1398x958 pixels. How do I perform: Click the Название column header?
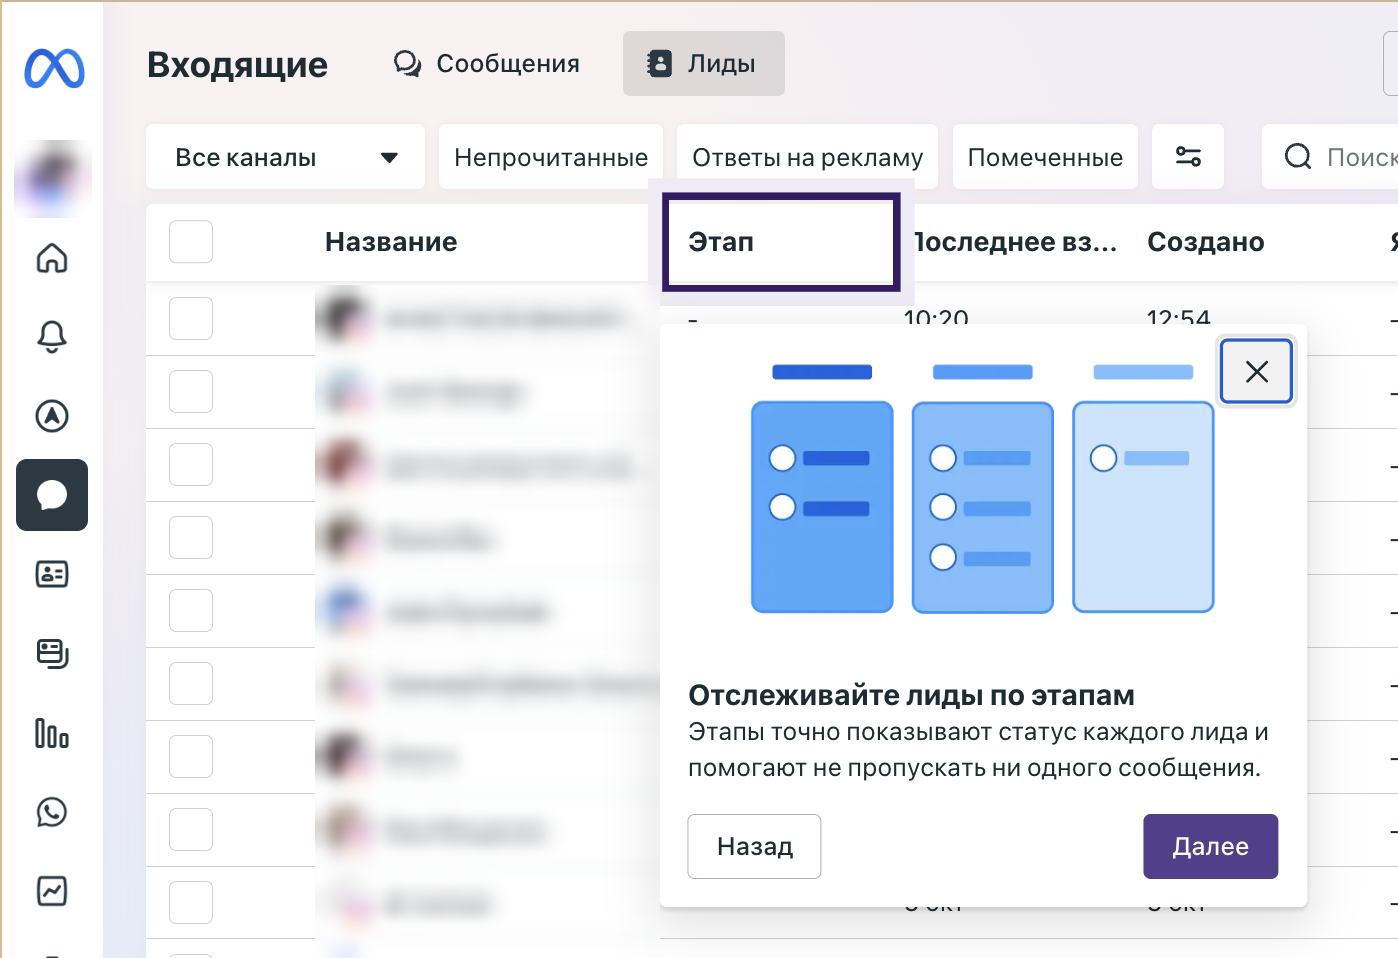pos(391,242)
